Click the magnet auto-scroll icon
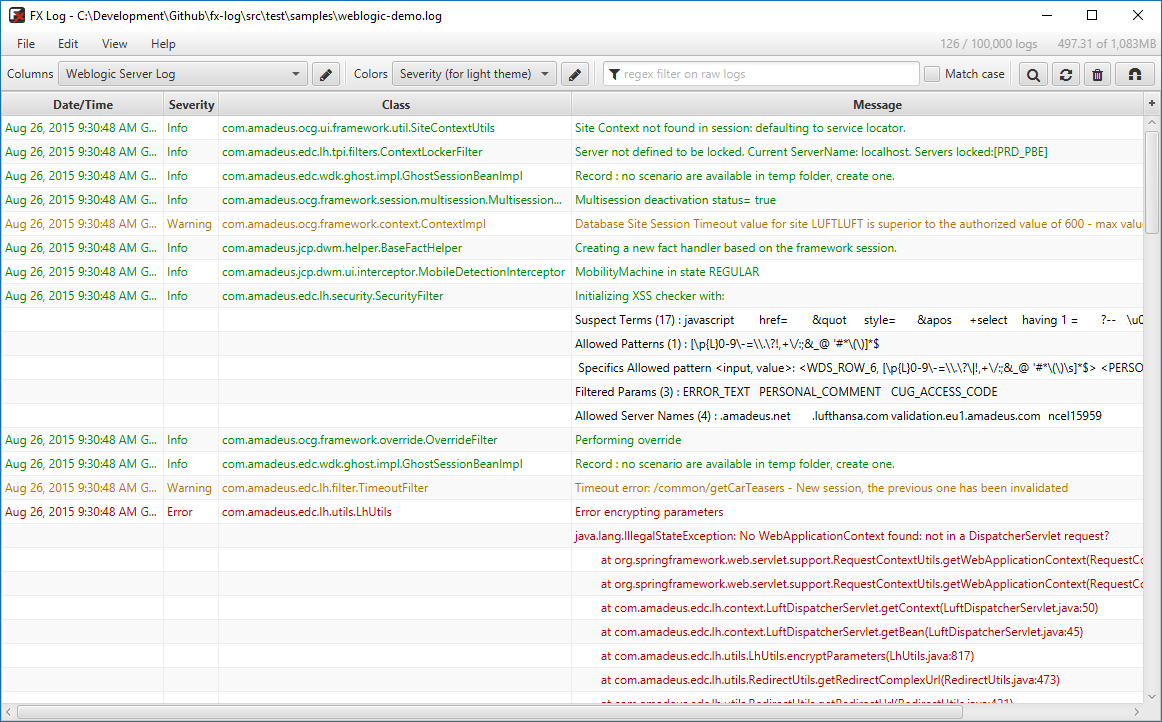The width and height of the screenshot is (1162, 722). pyautogui.click(x=1134, y=74)
